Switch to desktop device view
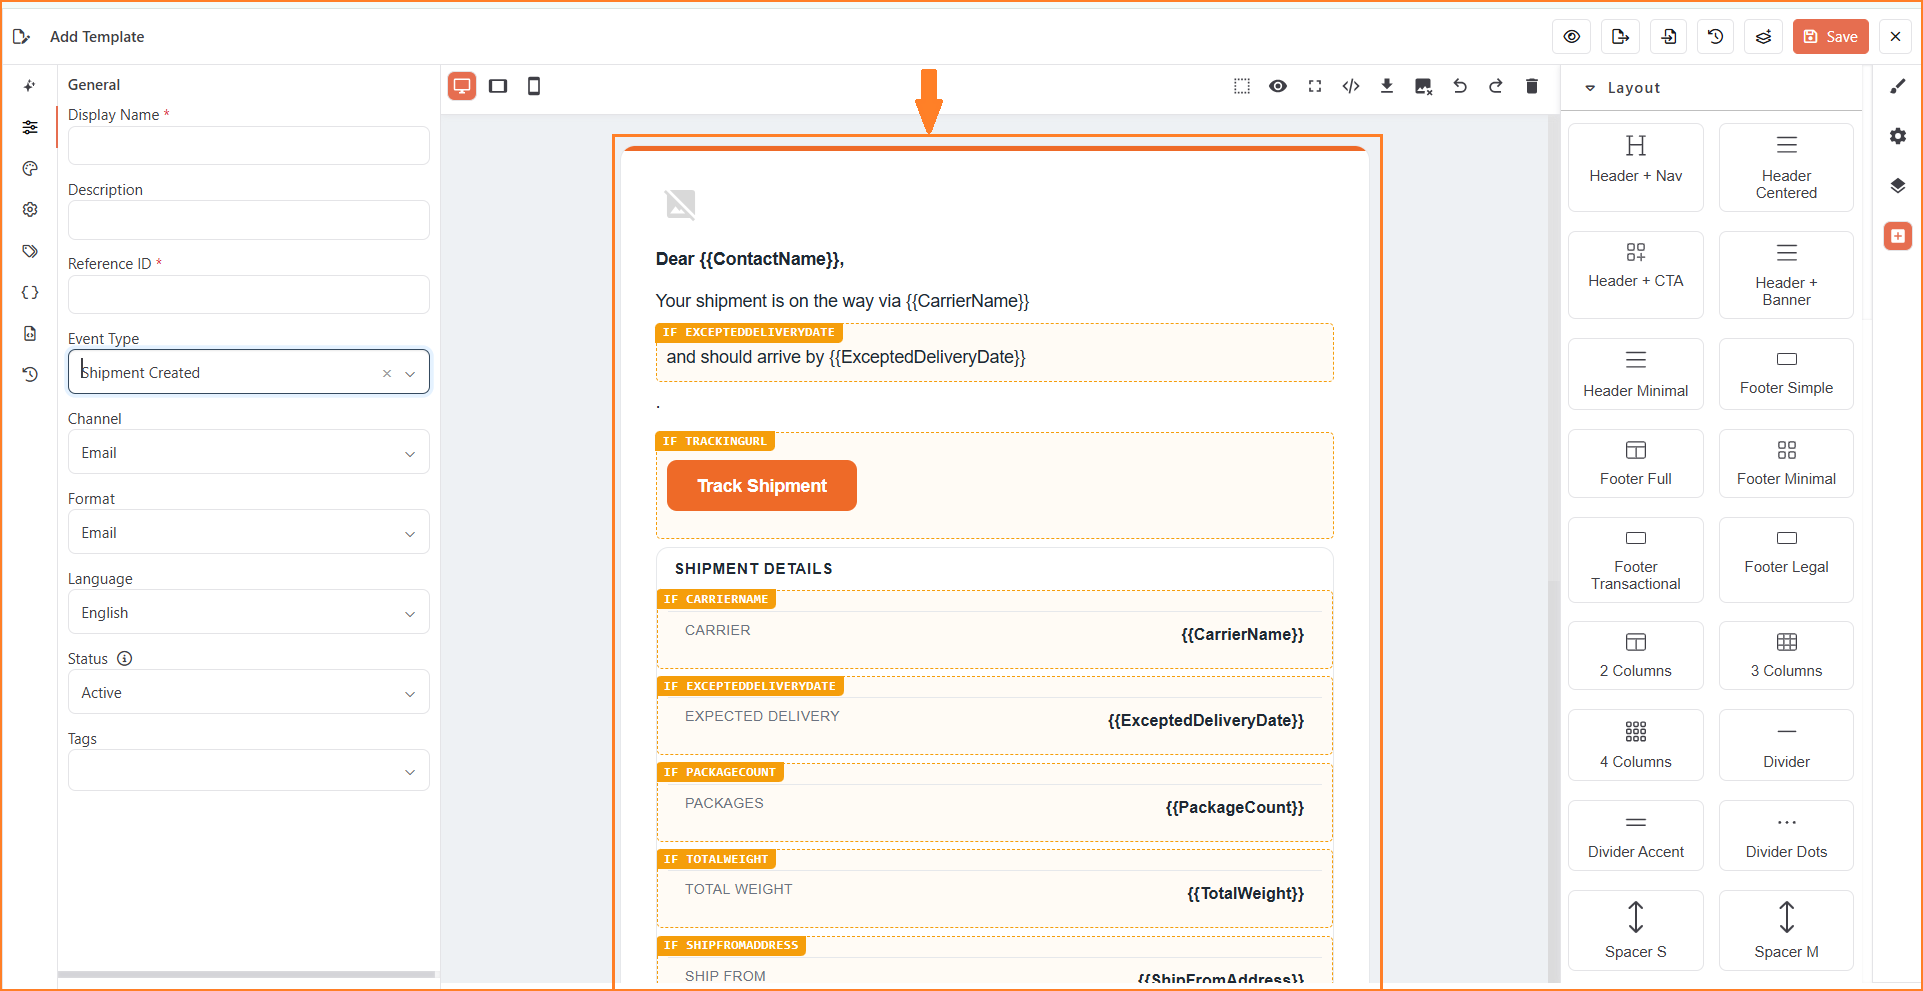Screen dimensions: 1923x991 [462, 86]
